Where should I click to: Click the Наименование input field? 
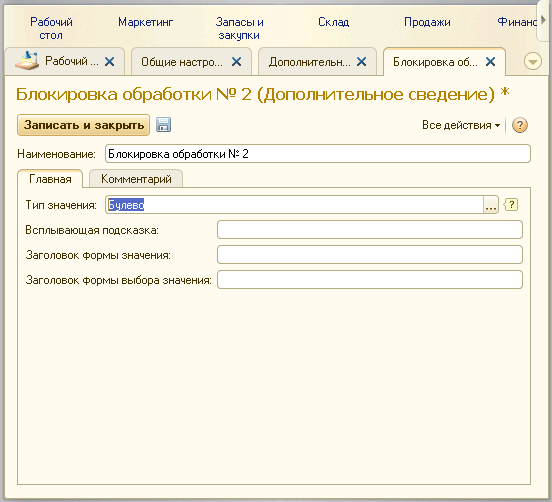318,154
